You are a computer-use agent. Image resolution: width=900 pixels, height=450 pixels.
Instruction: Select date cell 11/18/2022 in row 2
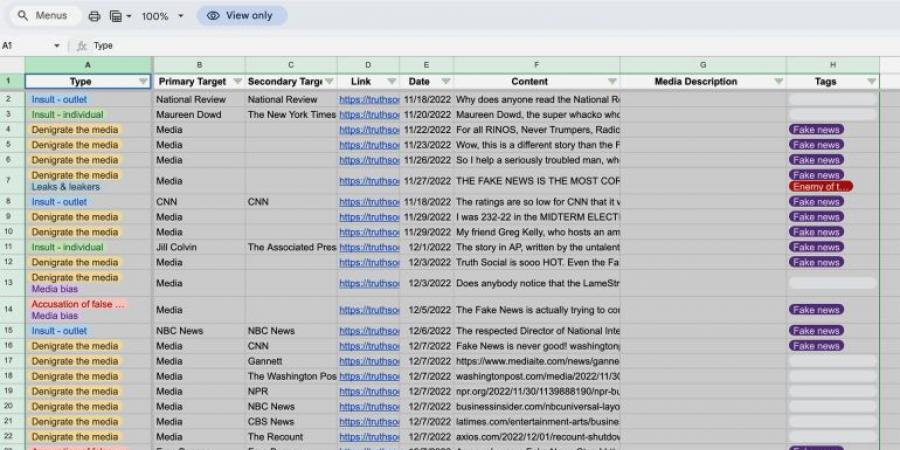426,99
